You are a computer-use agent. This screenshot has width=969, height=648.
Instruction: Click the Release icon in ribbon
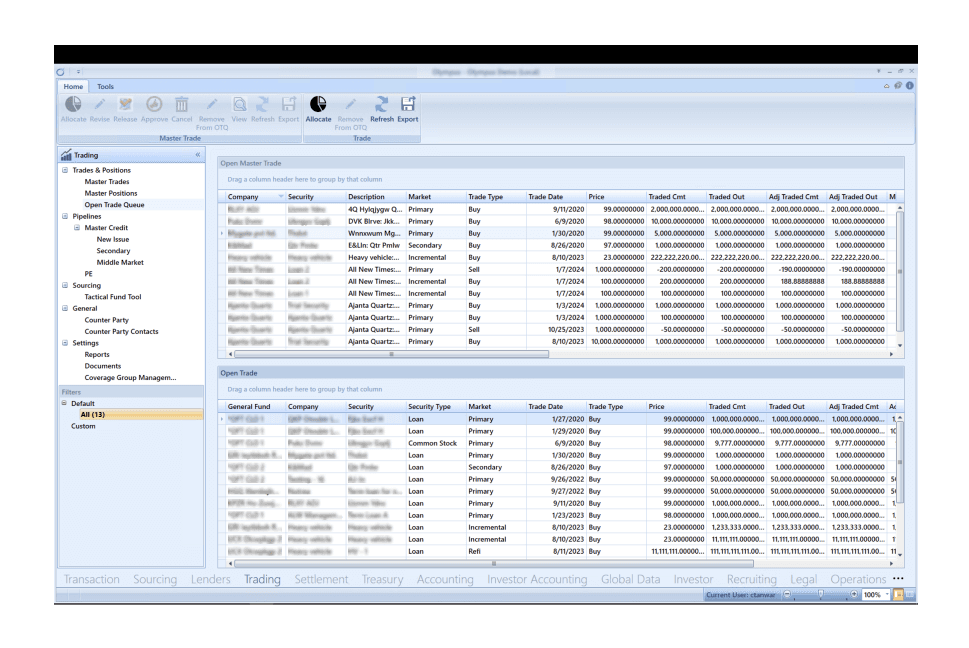tap(125, 104)
